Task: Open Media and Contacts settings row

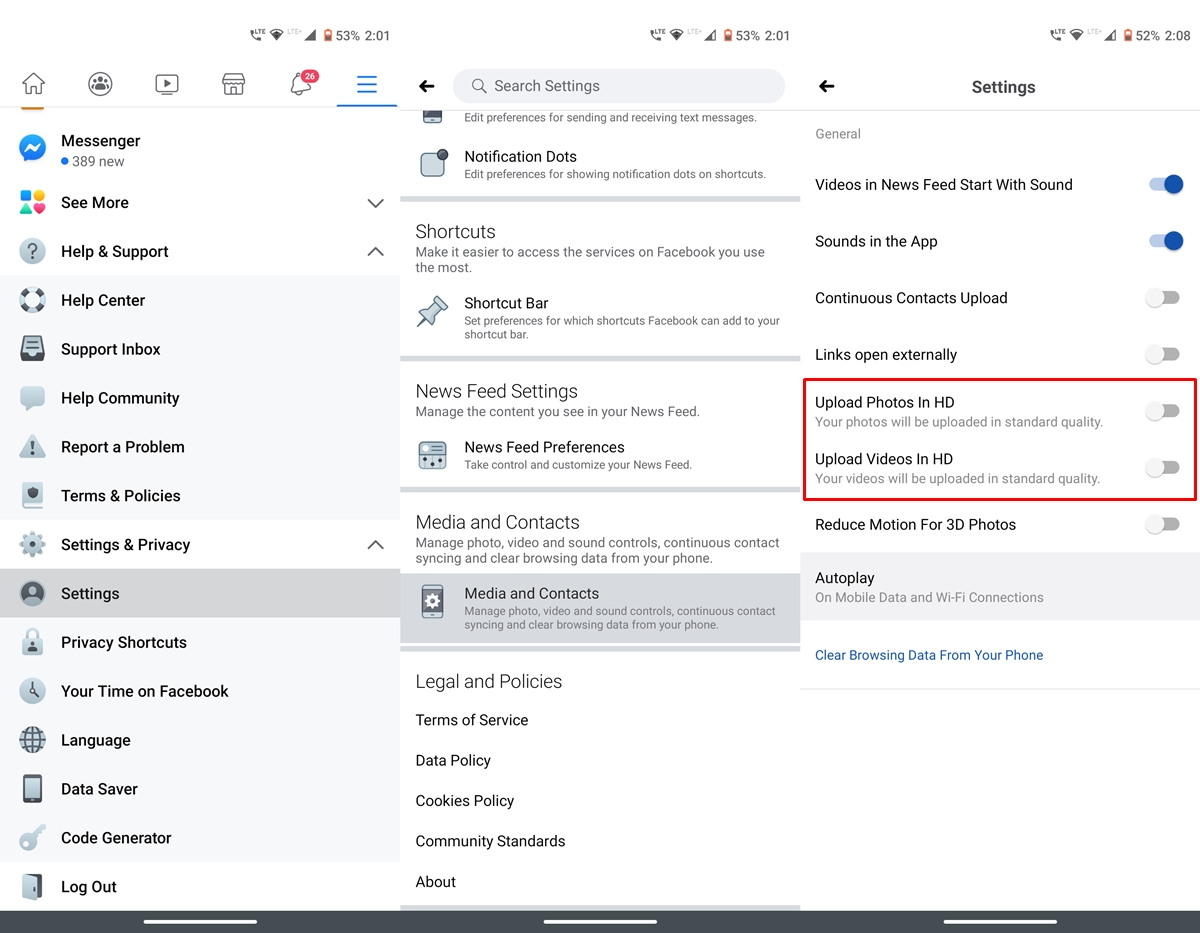Action: (600, 608)
